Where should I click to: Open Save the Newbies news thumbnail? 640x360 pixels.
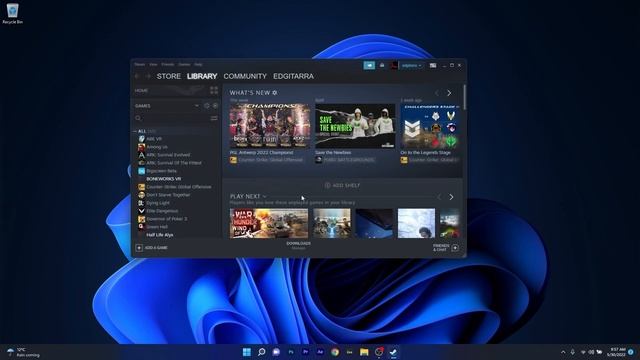pos(355,126)
